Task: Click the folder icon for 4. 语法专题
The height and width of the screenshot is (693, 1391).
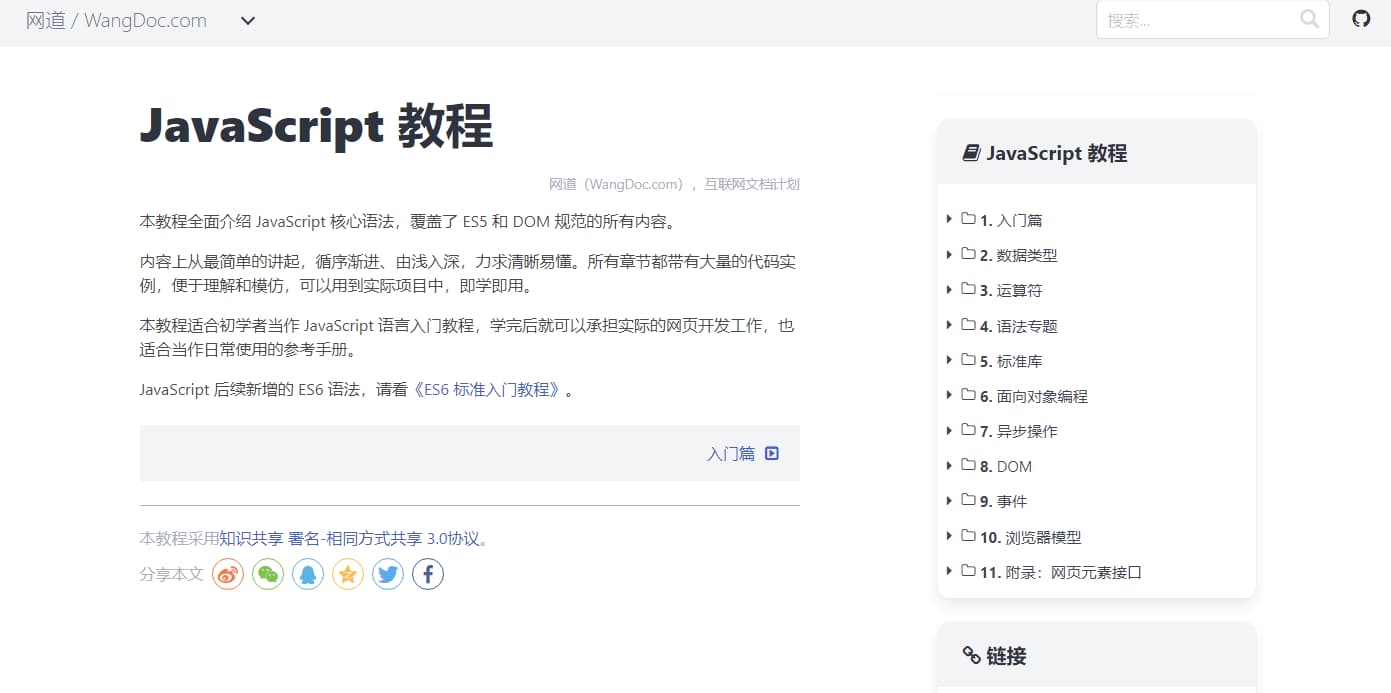Action: coord(968,325)
